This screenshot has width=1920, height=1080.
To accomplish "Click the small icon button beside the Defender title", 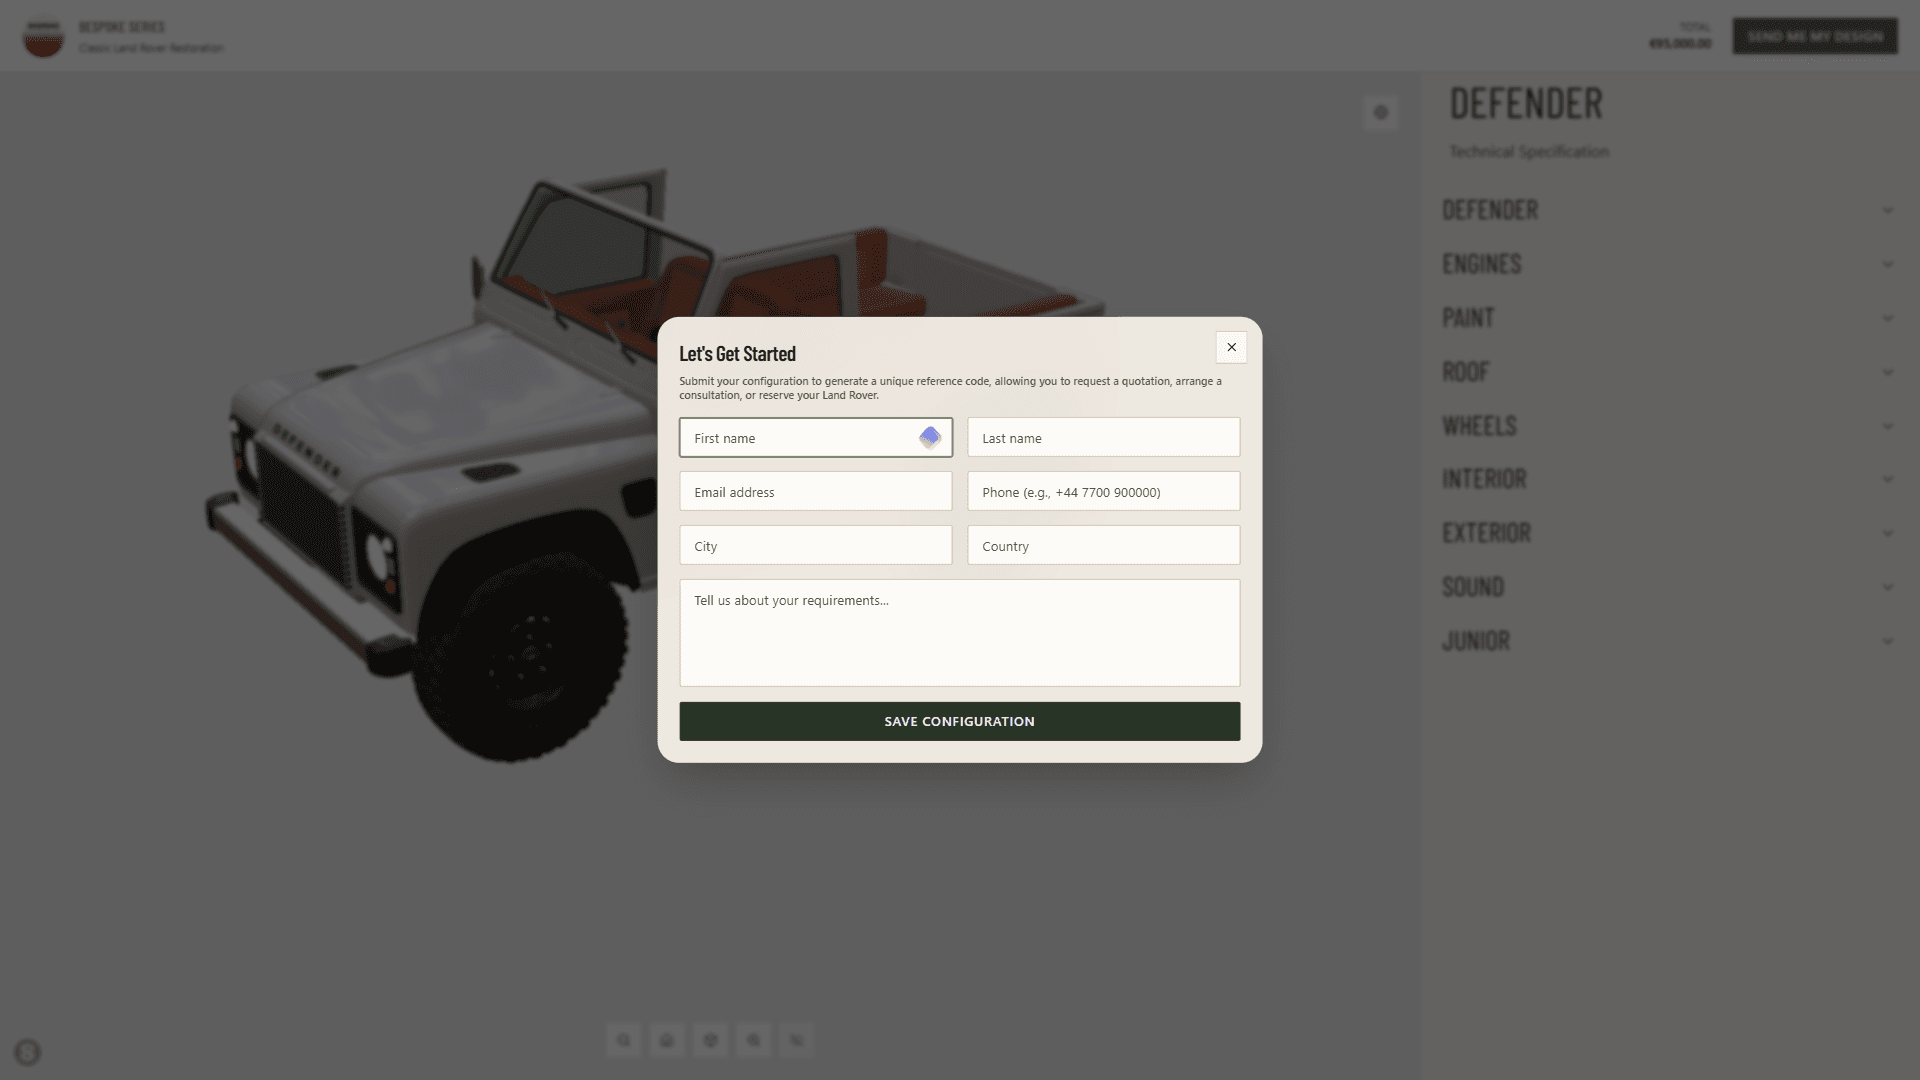I will (x=1381, y=112).
